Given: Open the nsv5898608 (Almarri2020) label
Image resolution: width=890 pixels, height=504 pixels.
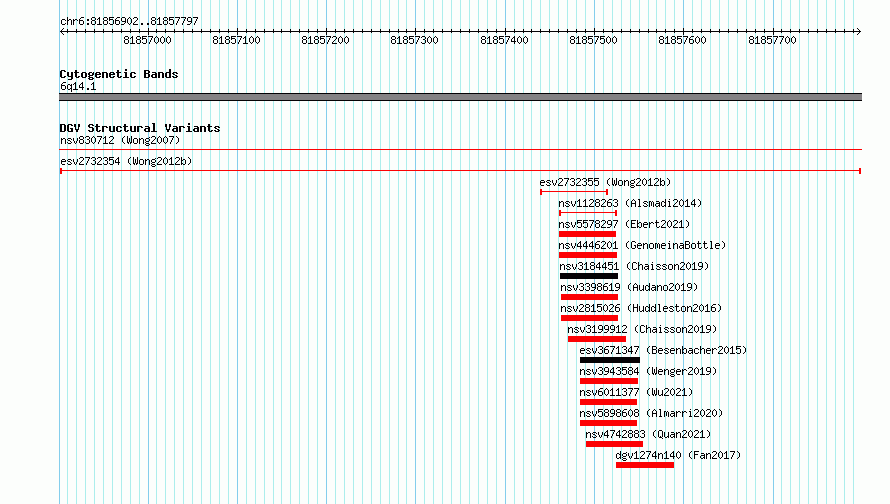Looking at the screenshot, I should [652, 413].
